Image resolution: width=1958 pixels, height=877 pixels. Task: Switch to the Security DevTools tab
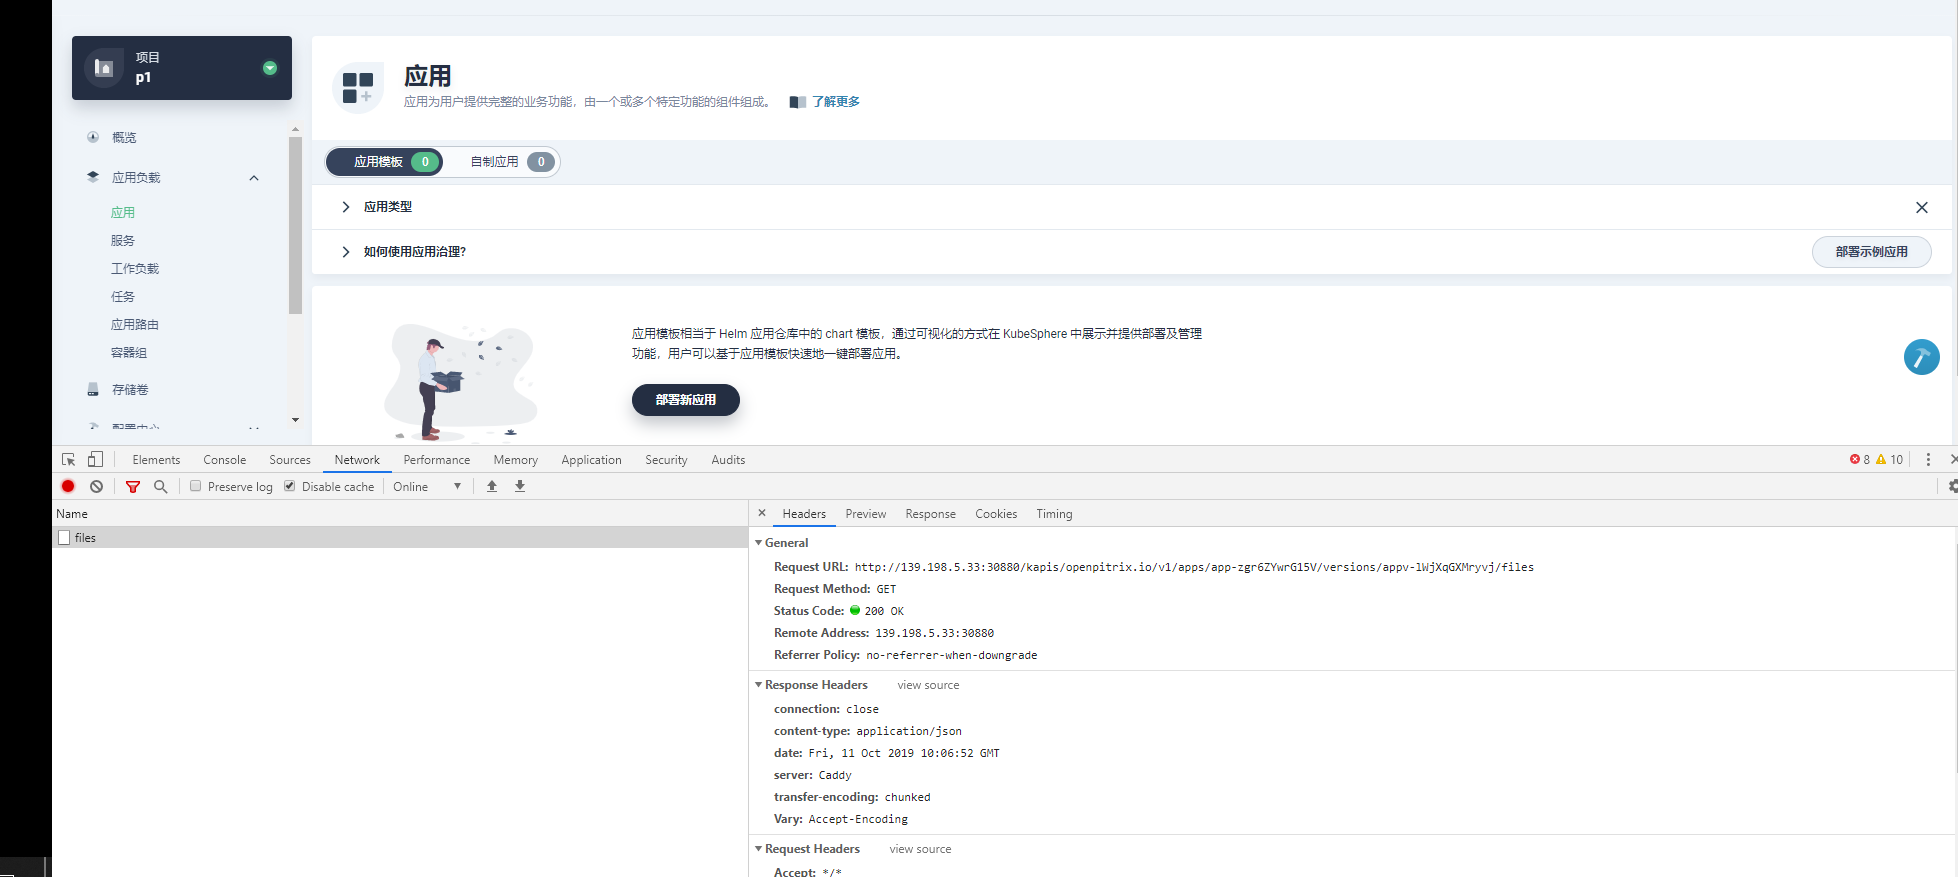pyautogui.click(x=666, y=460)
